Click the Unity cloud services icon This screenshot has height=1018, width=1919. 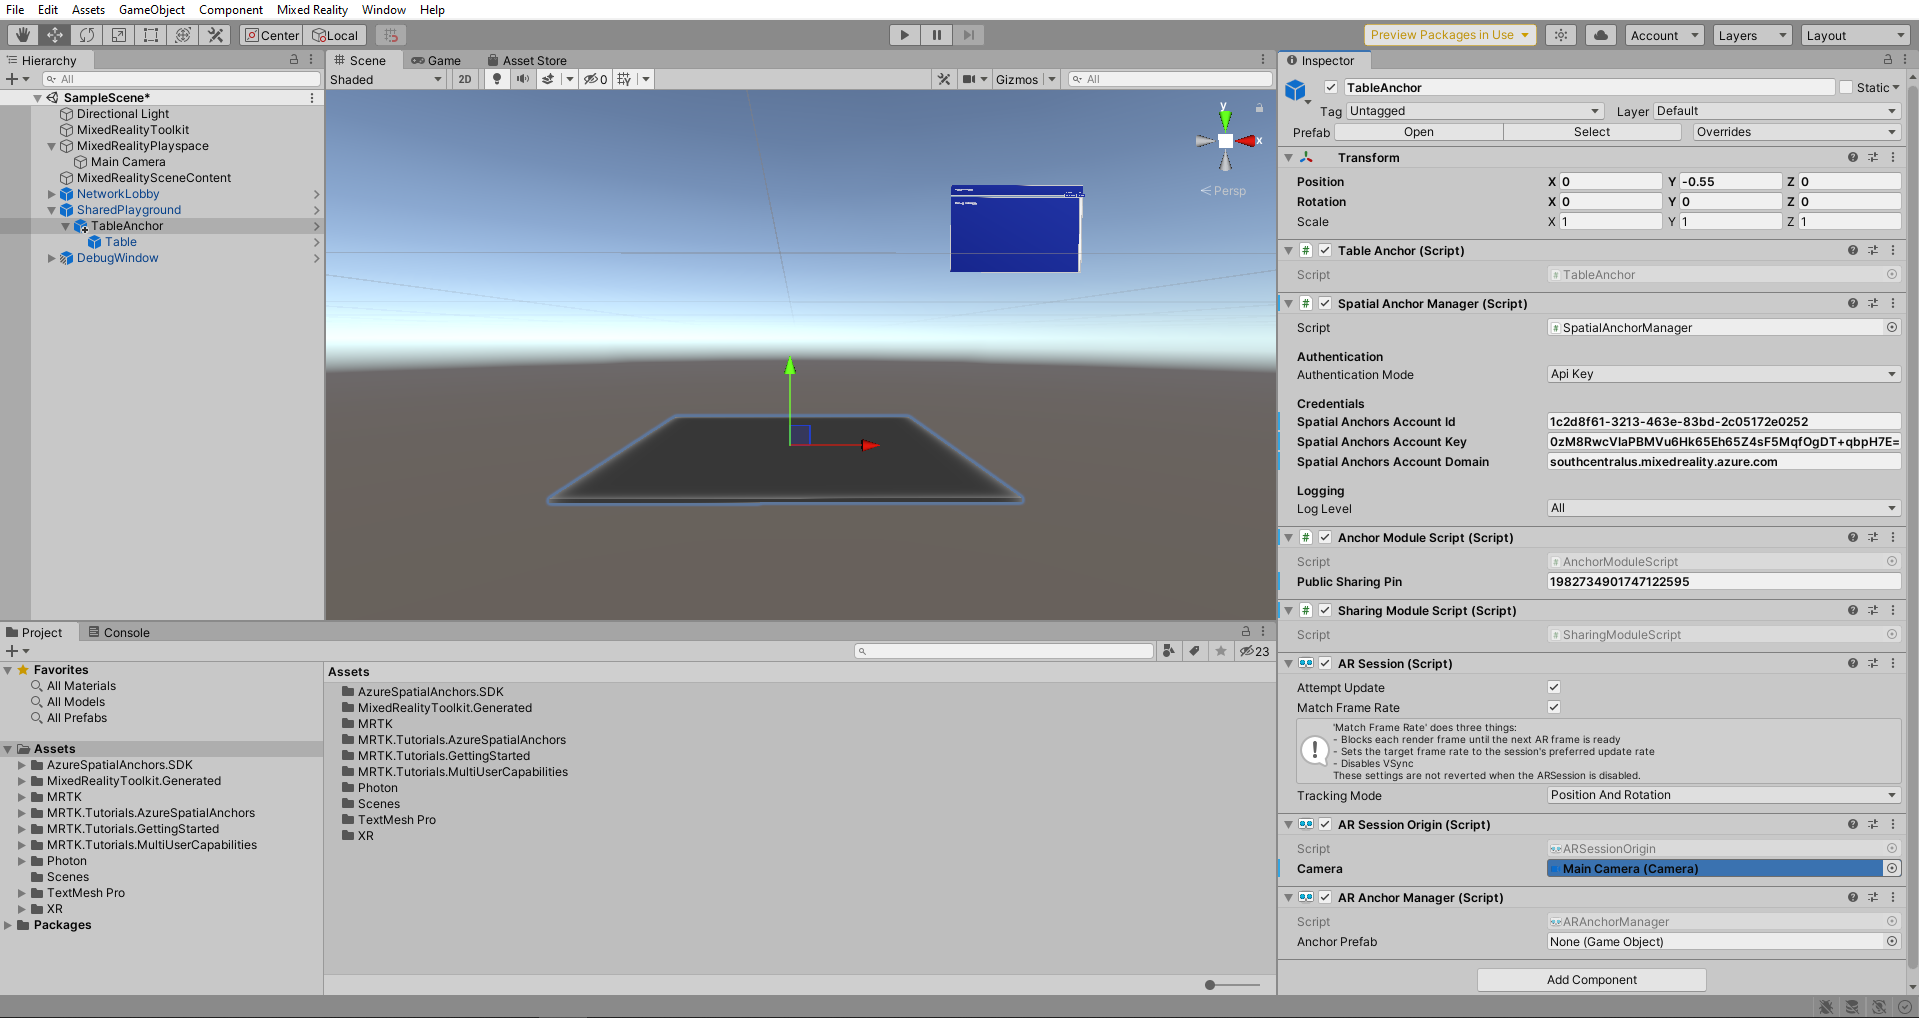pos(1599,34)
